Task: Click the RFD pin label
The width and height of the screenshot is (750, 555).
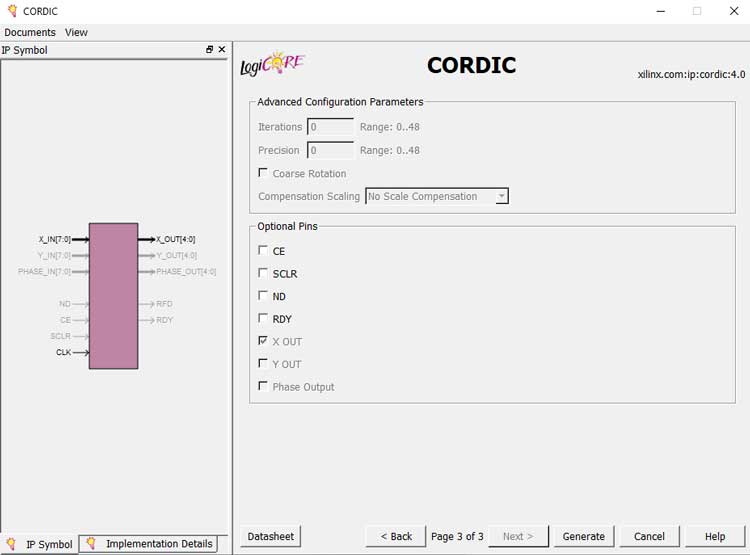Action: tap(164, 304)
